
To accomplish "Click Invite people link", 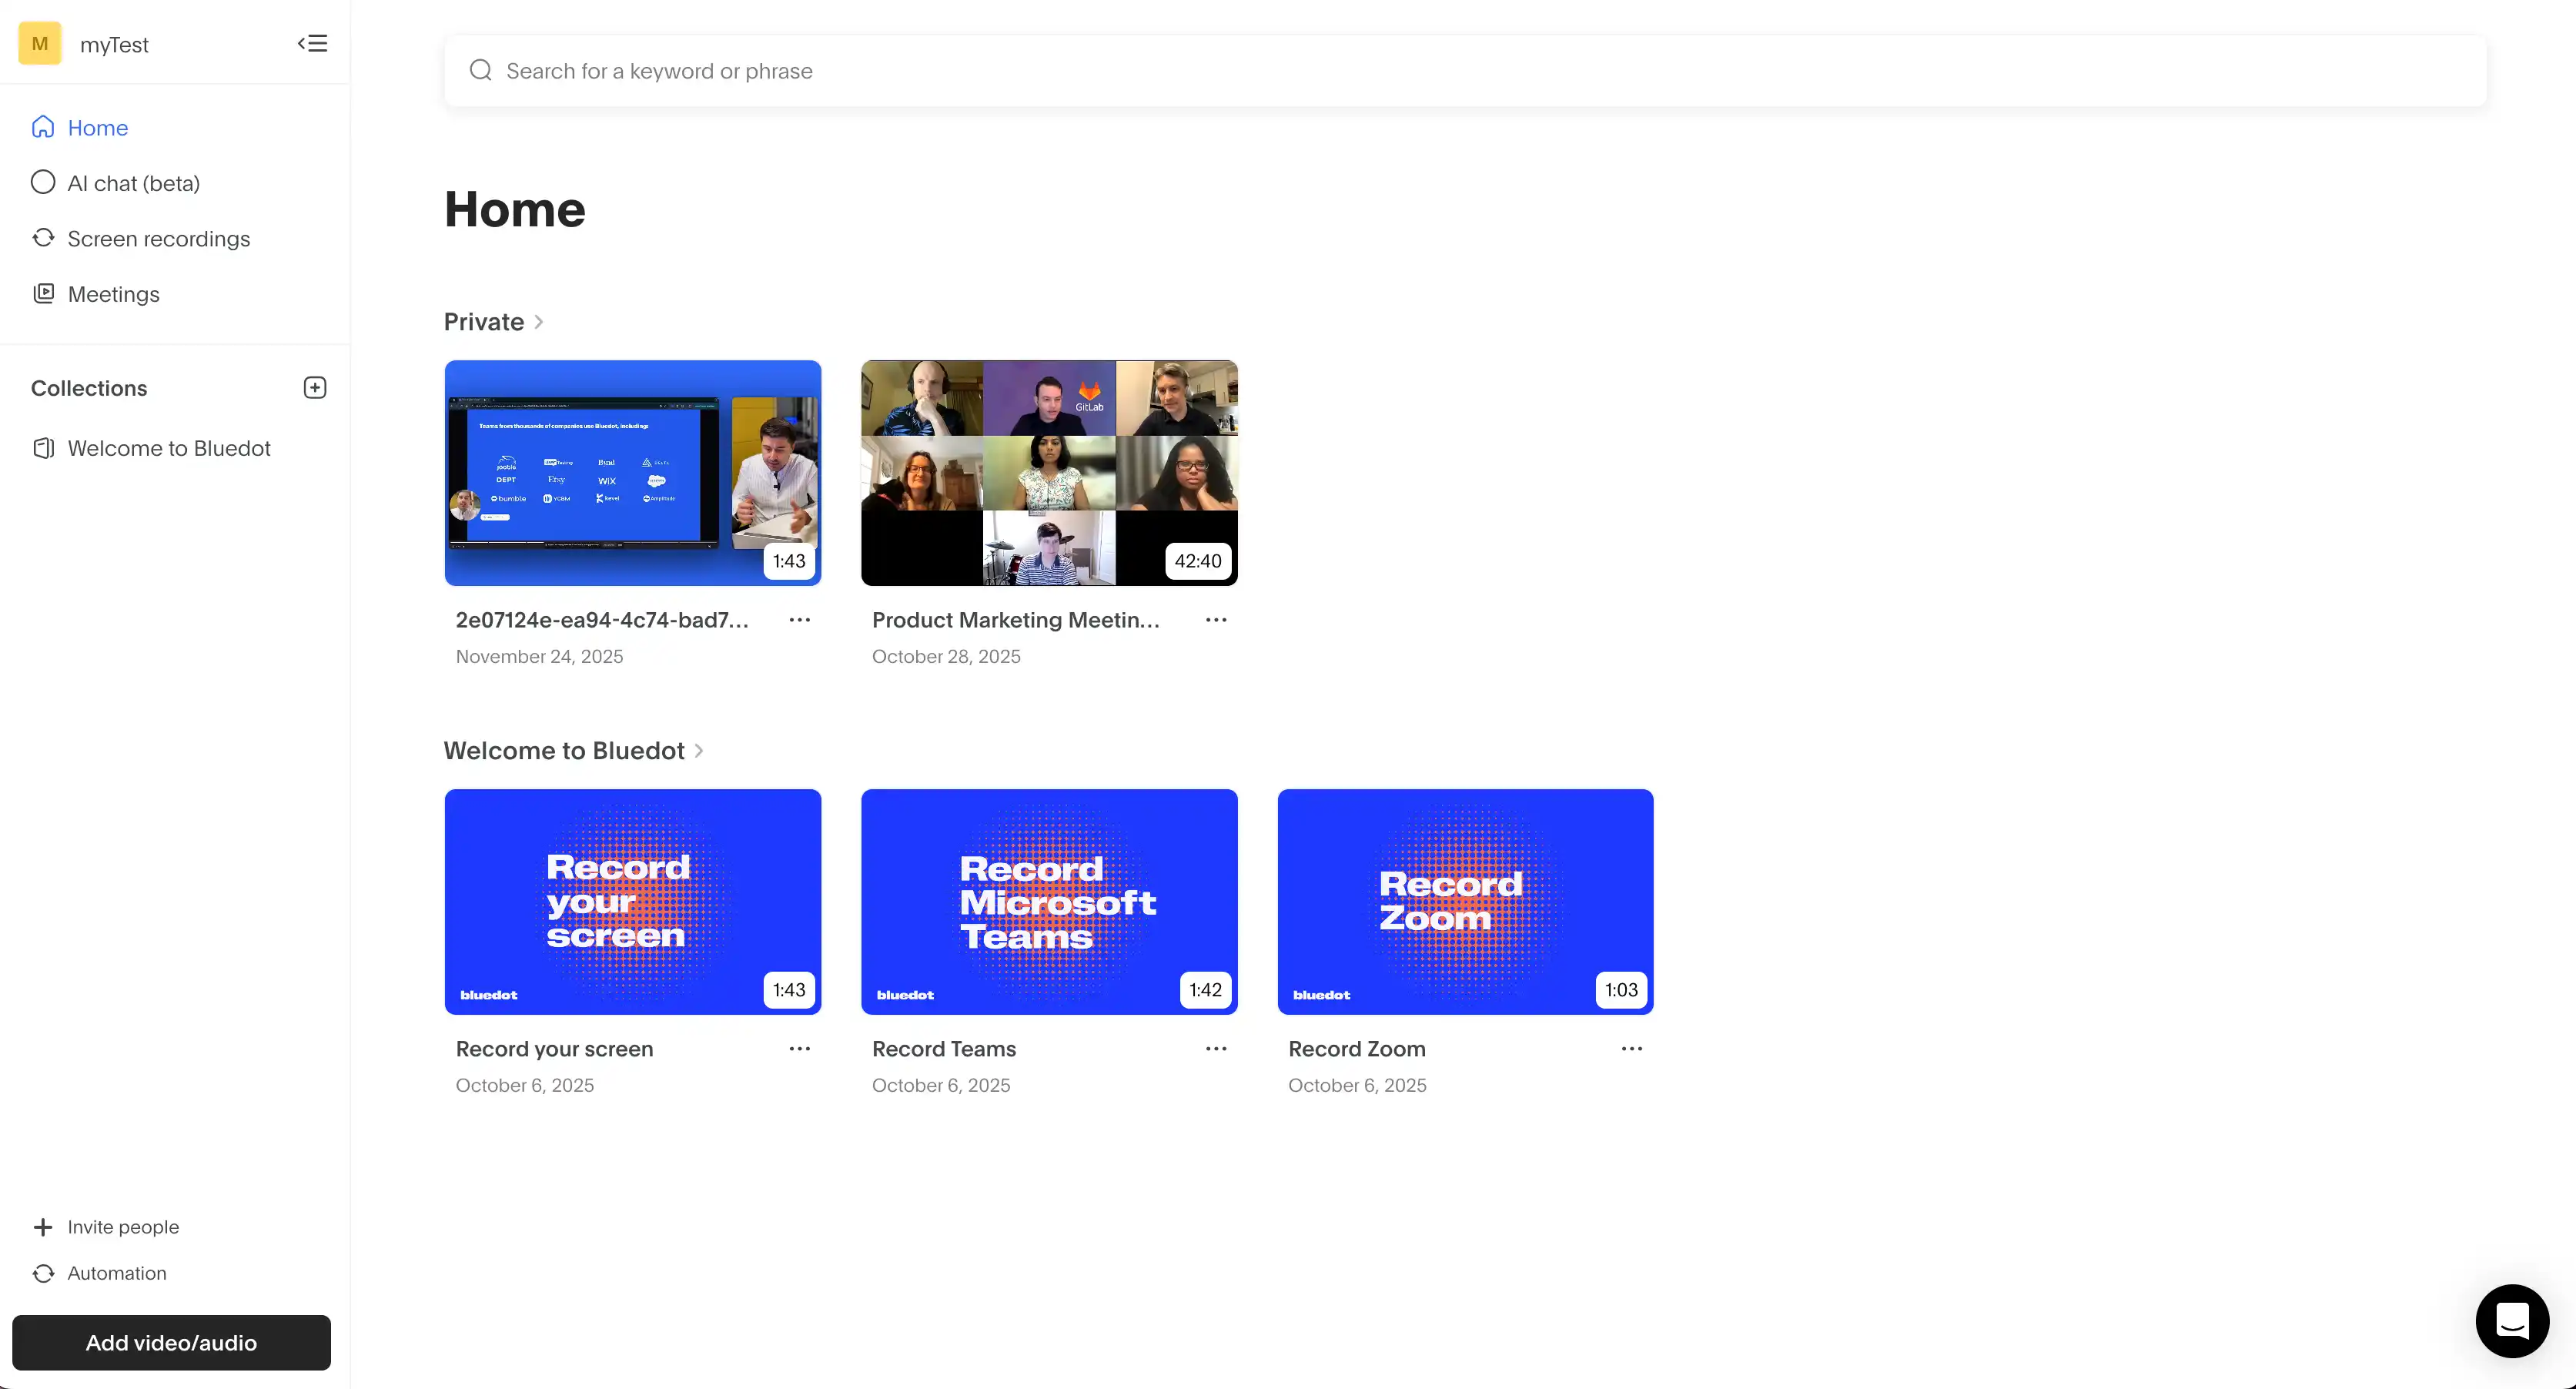I will 122,1227.
